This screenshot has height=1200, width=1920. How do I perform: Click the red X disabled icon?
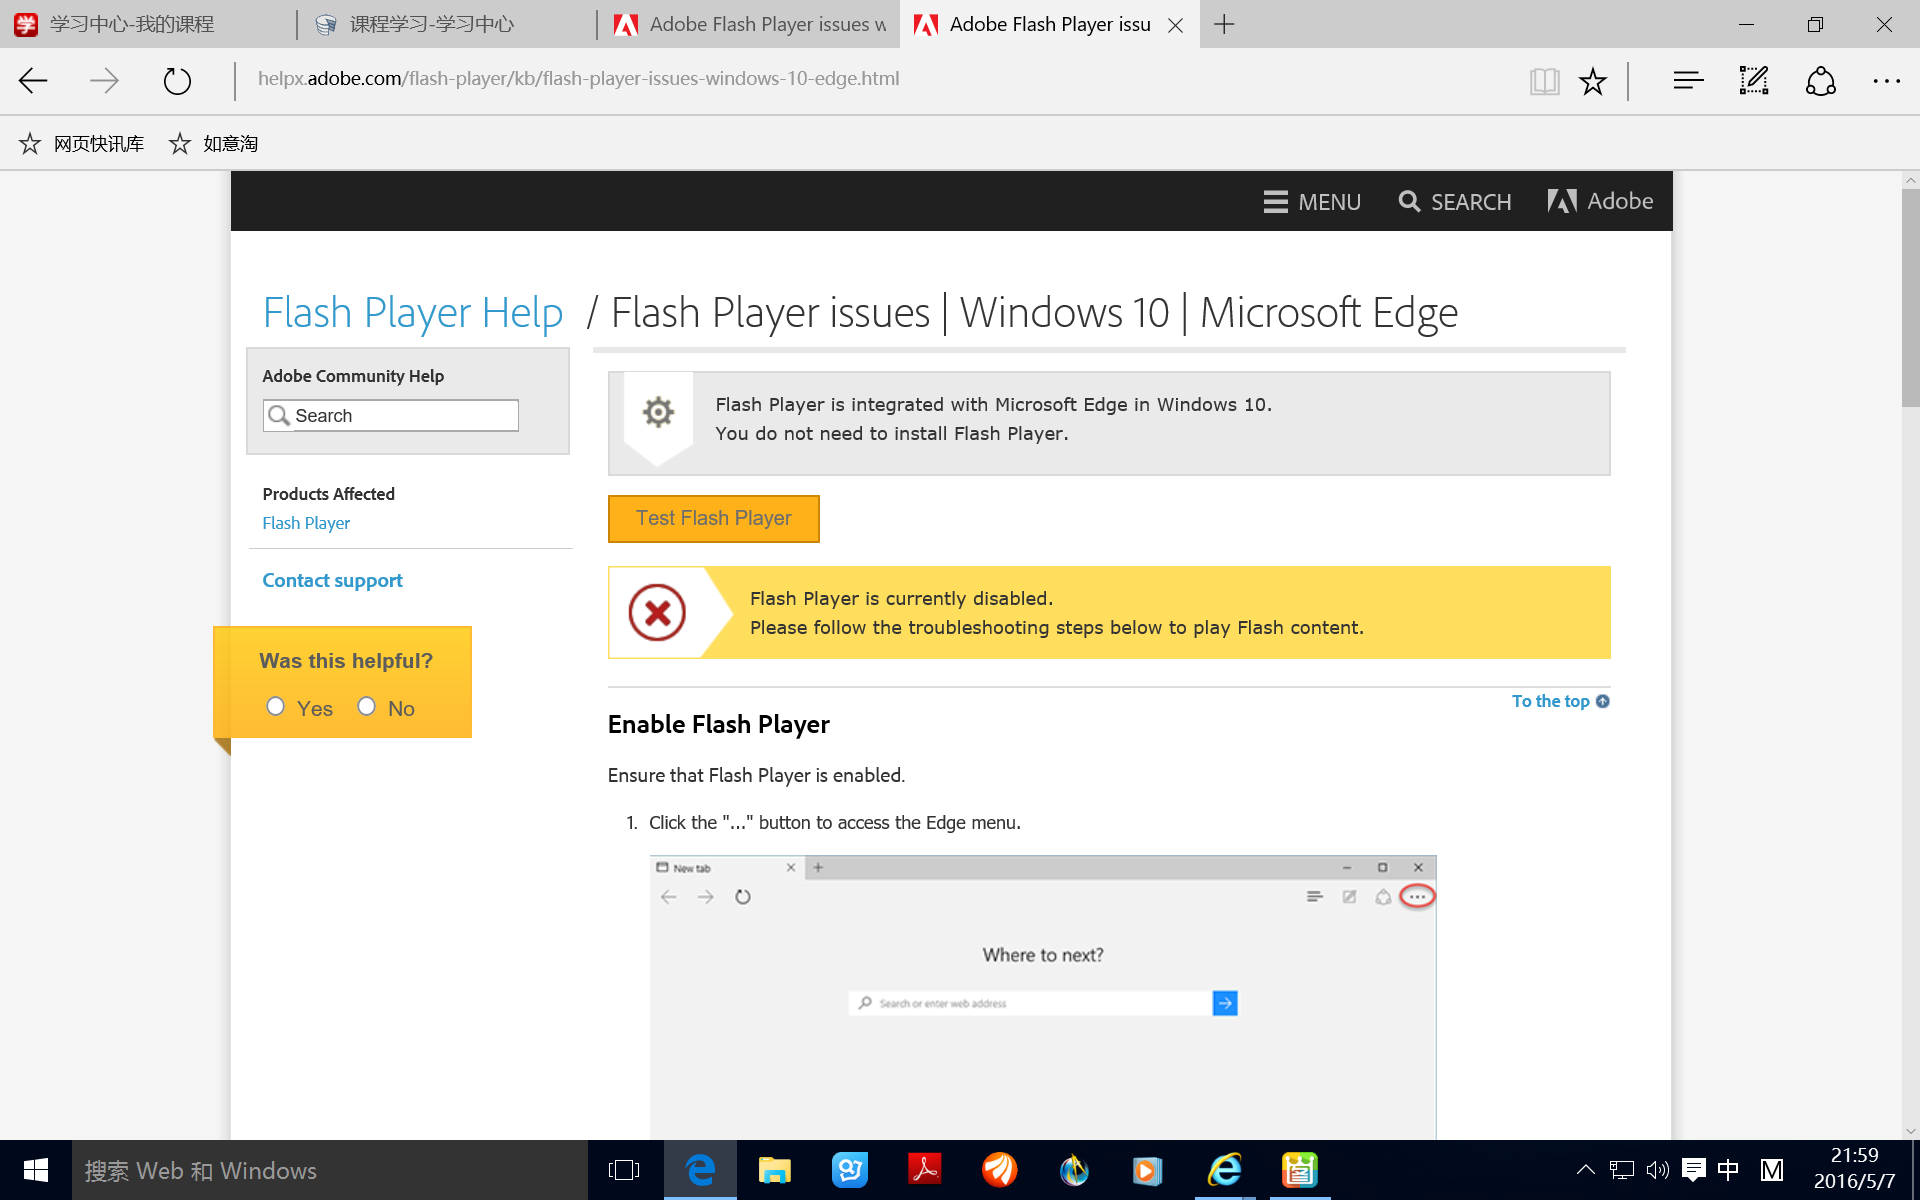pos(657,612)
